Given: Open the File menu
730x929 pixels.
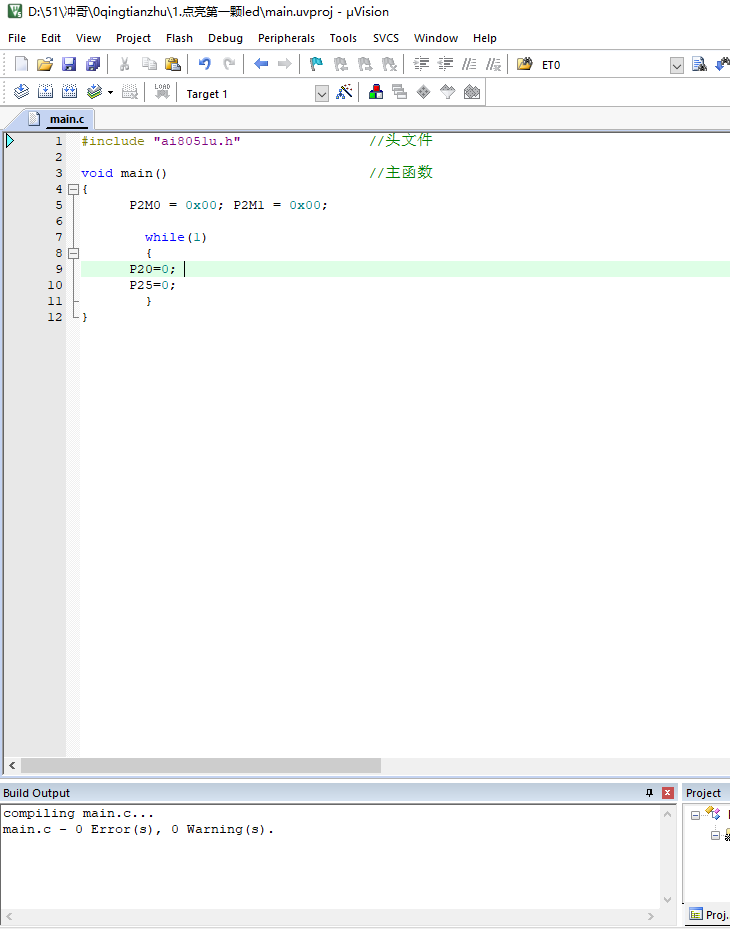Looking at the screenshot, I should (x=17, y=38).
